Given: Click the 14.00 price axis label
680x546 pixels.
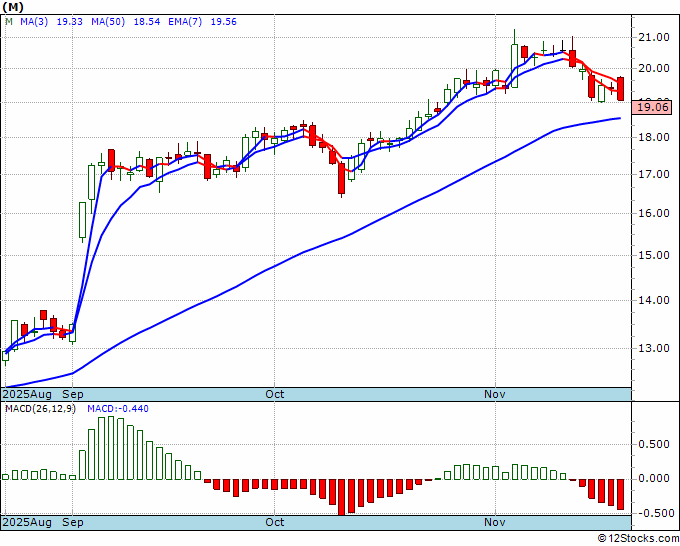Looking at the screenshot, I should coord(654,300).
